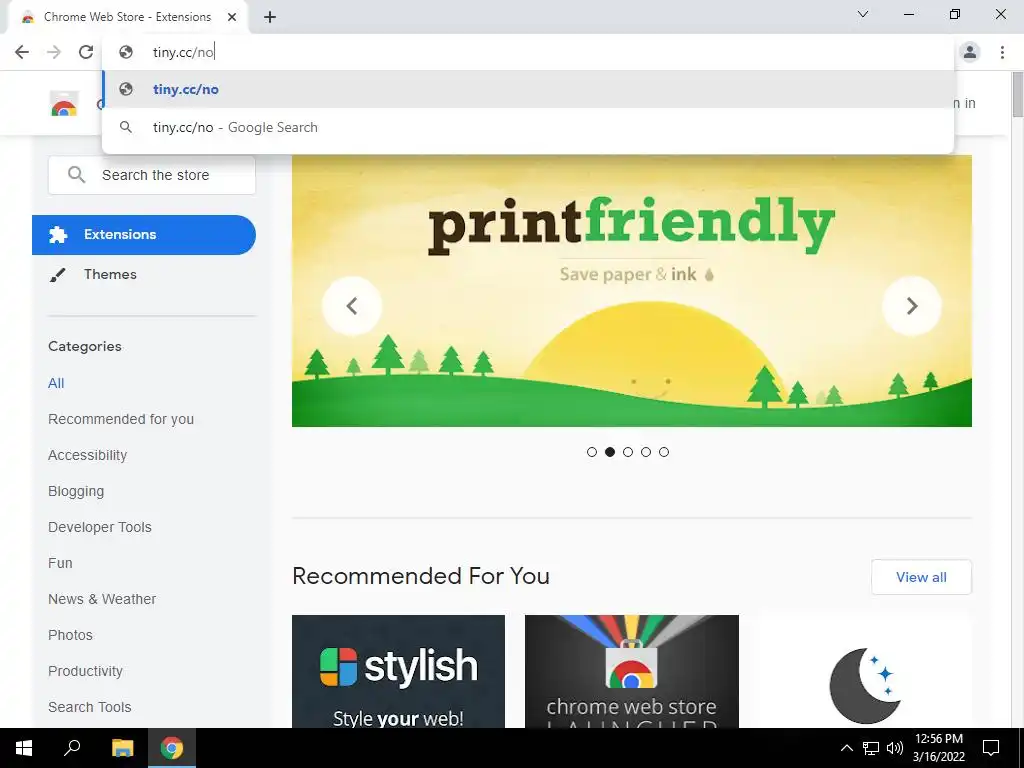
Task: Select the fifth carousel dot
Action: click(x=664, y=452)
